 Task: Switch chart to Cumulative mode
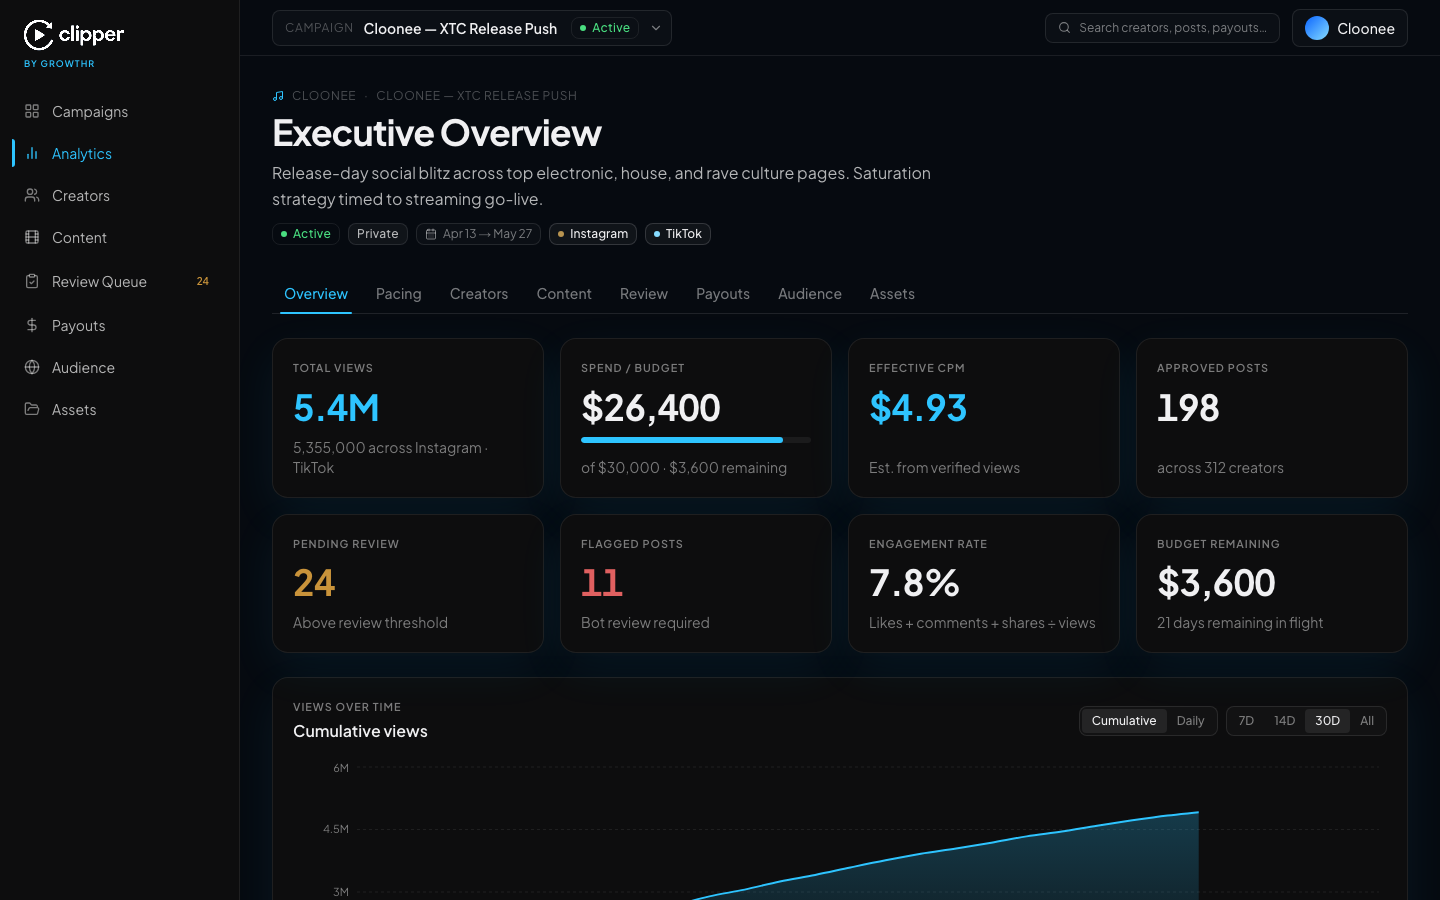click(x=1124, y=721)
